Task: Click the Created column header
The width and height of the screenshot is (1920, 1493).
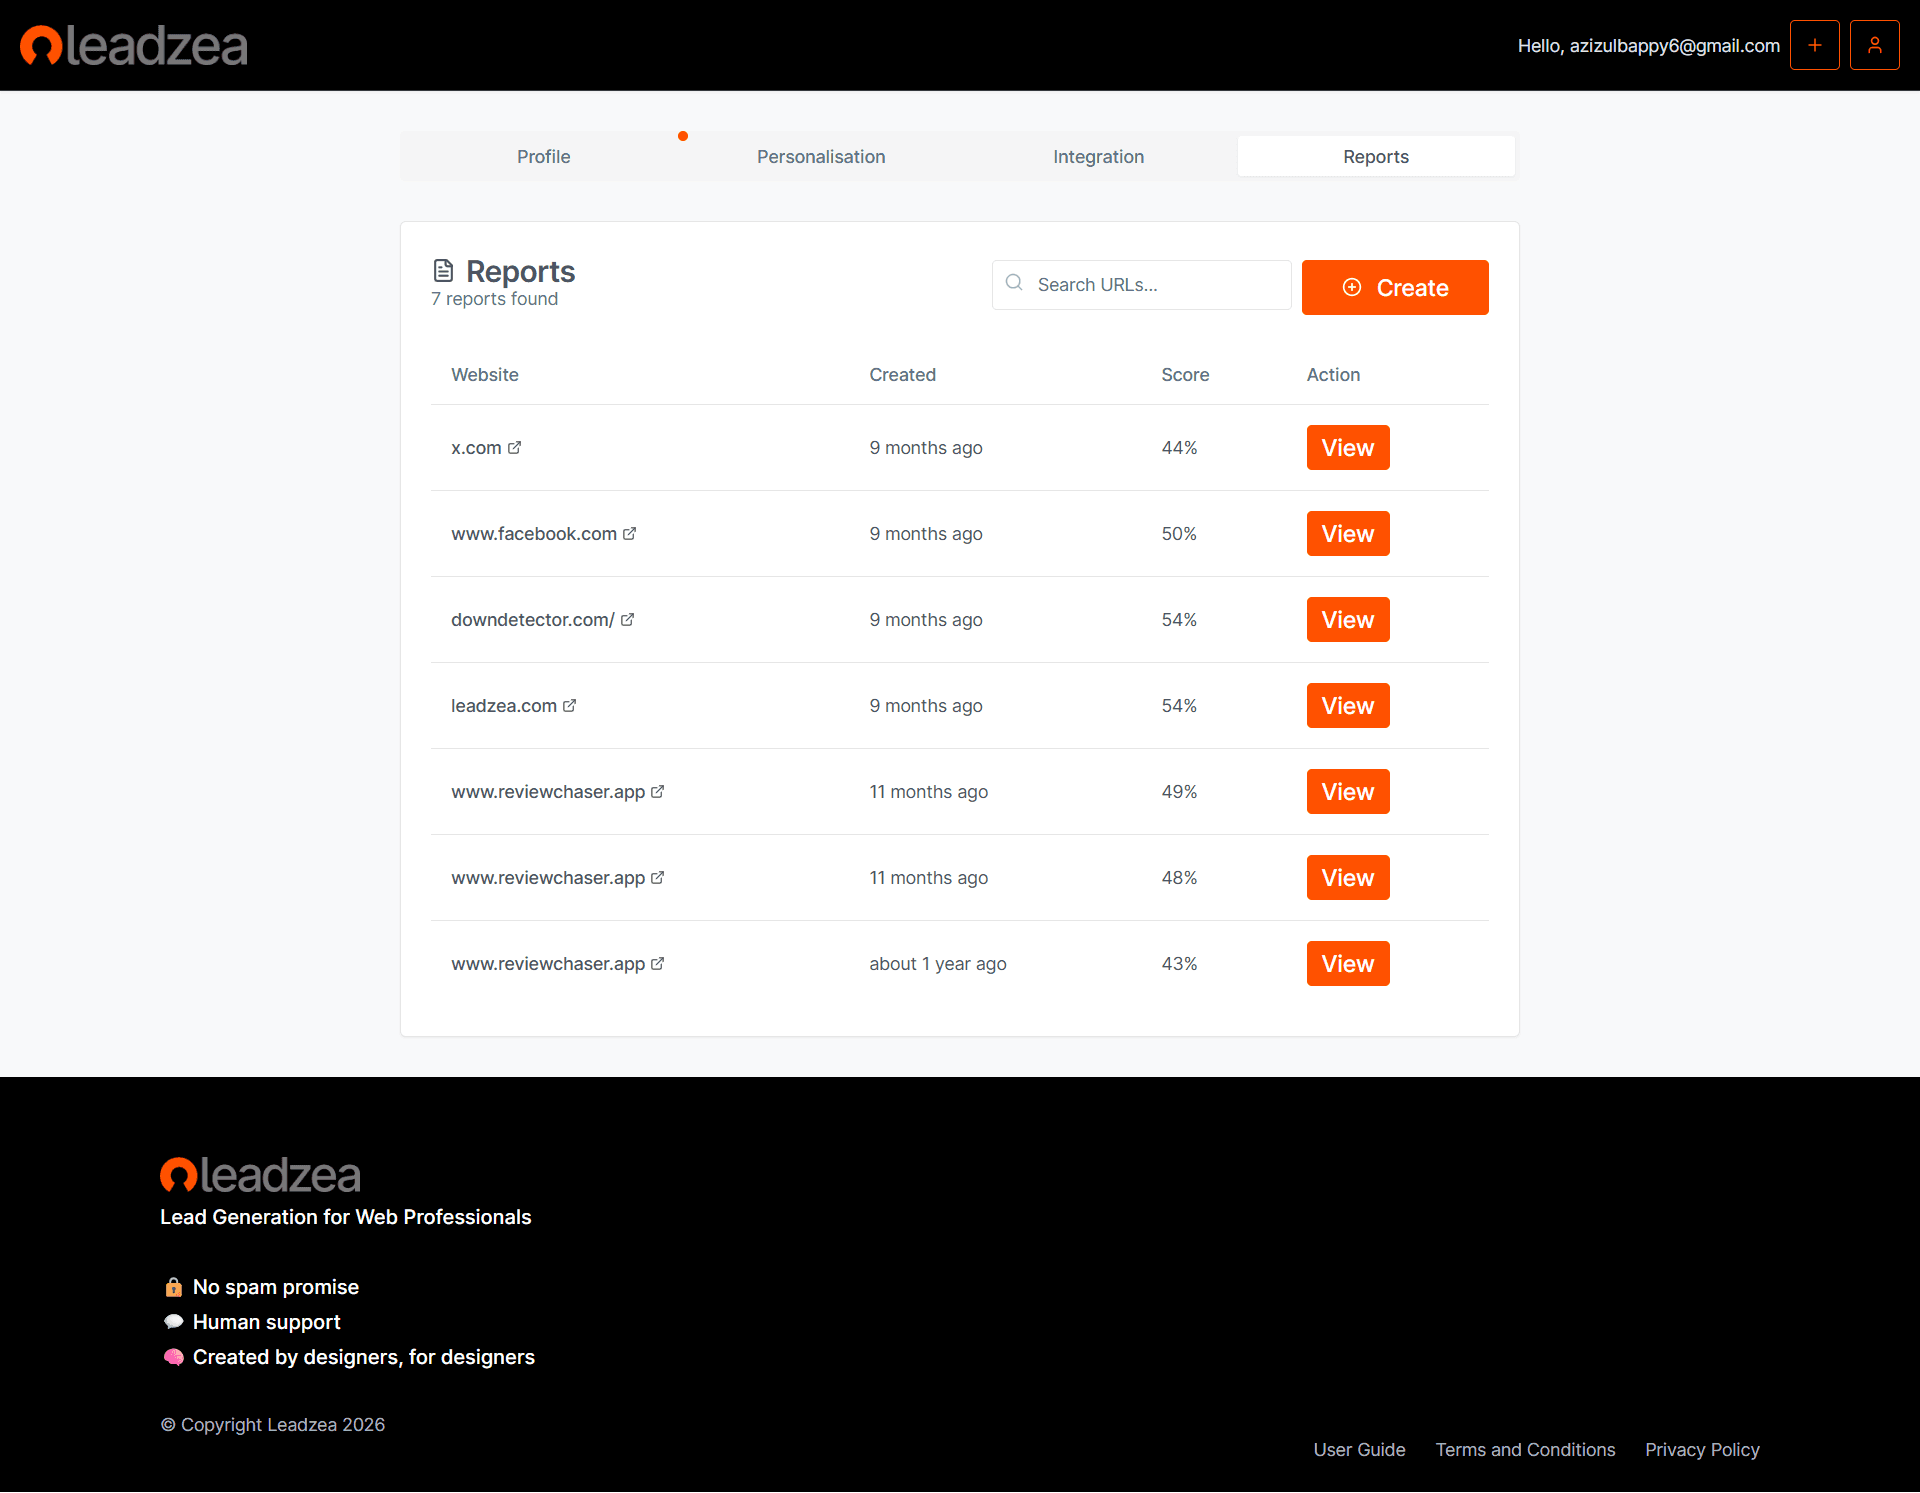Action: (x=902, y=375)
